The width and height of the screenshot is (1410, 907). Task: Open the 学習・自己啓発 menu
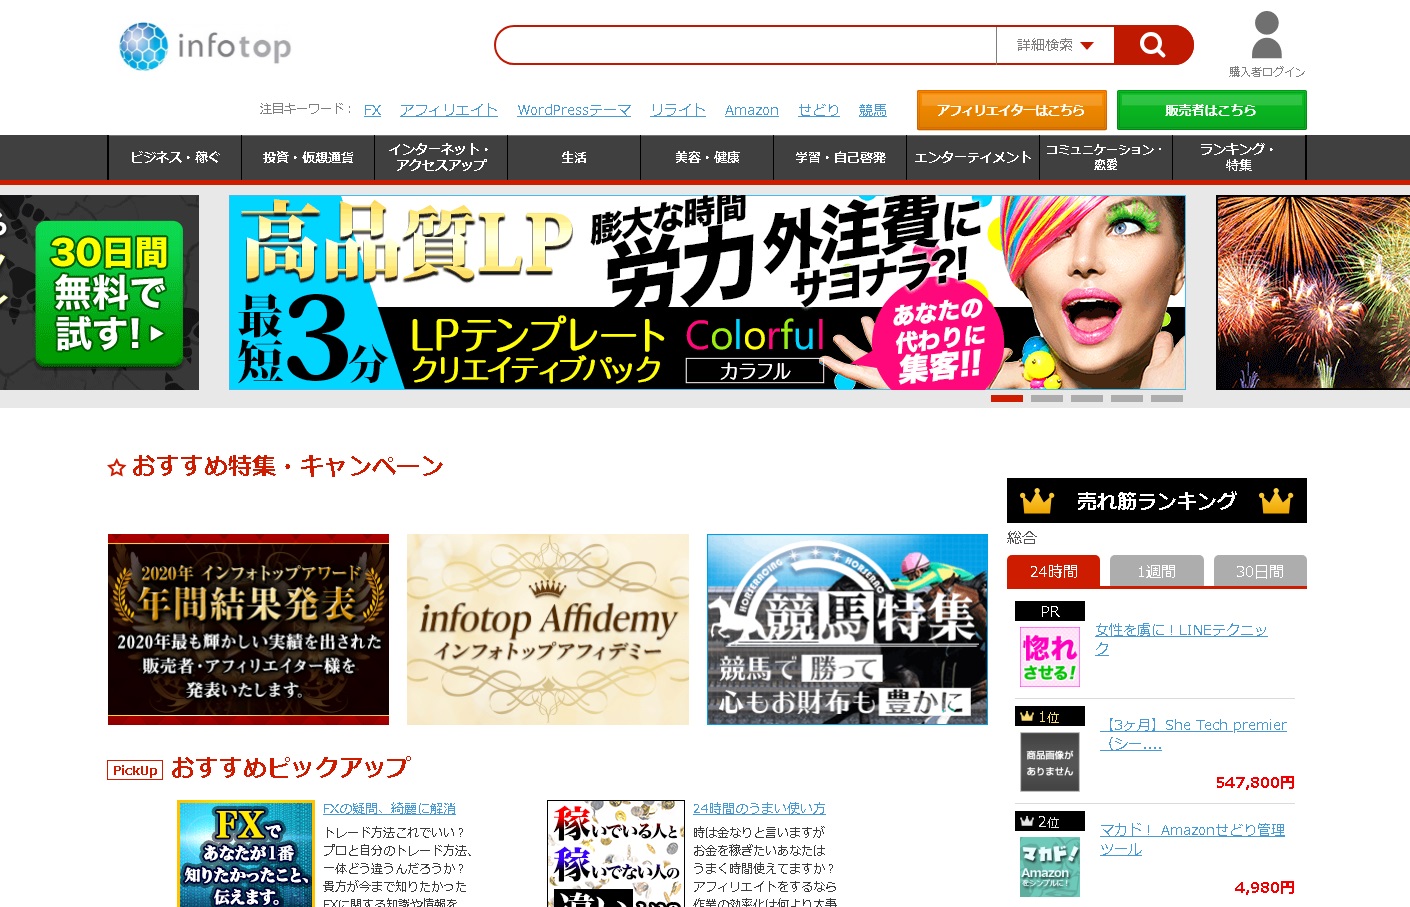click(x=840, y=157)
